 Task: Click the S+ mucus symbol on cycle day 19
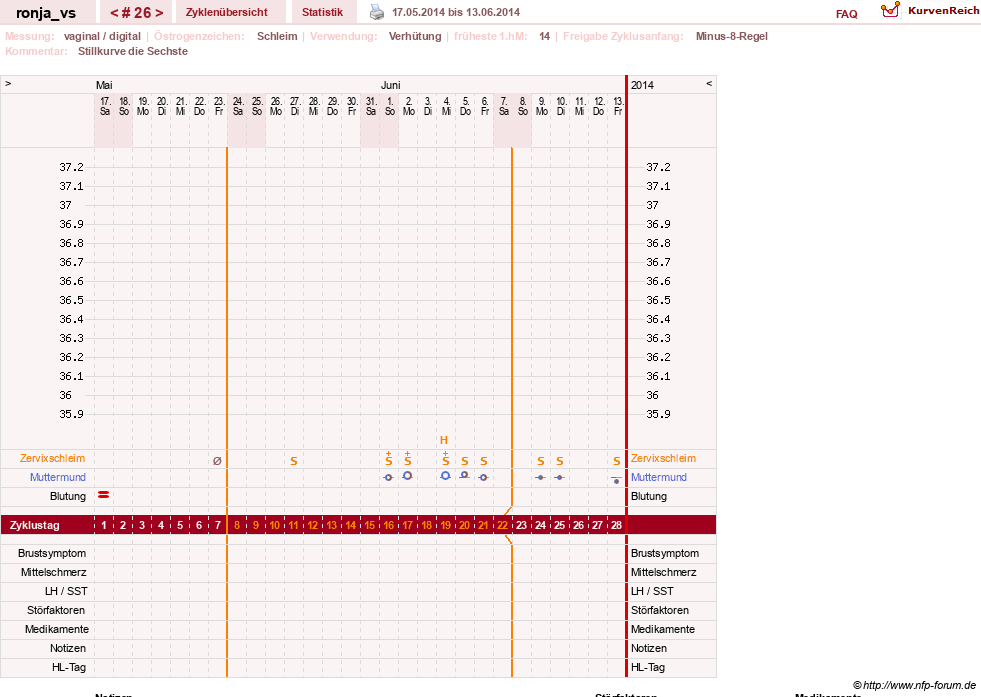tap(445, 459)
